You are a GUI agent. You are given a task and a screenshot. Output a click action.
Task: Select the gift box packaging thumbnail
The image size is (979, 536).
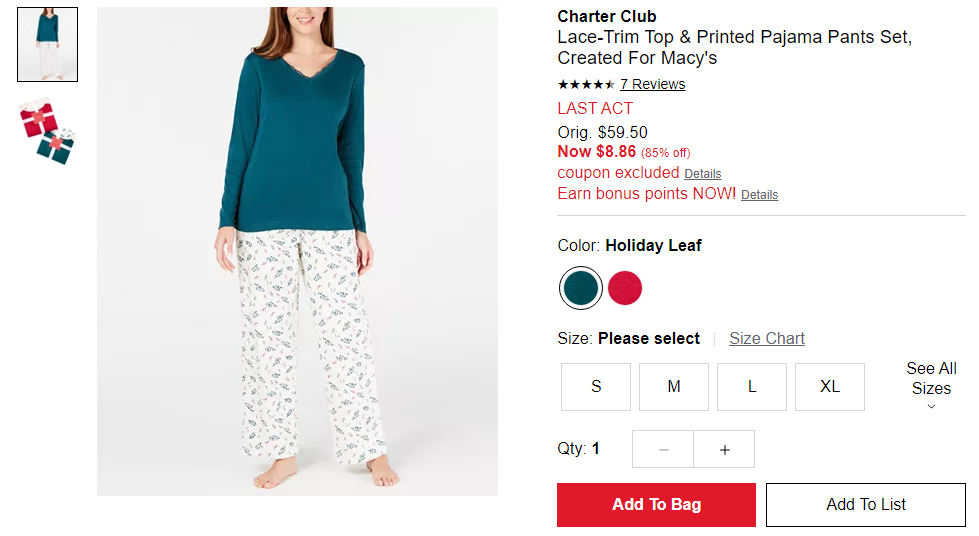click(47, 132)
